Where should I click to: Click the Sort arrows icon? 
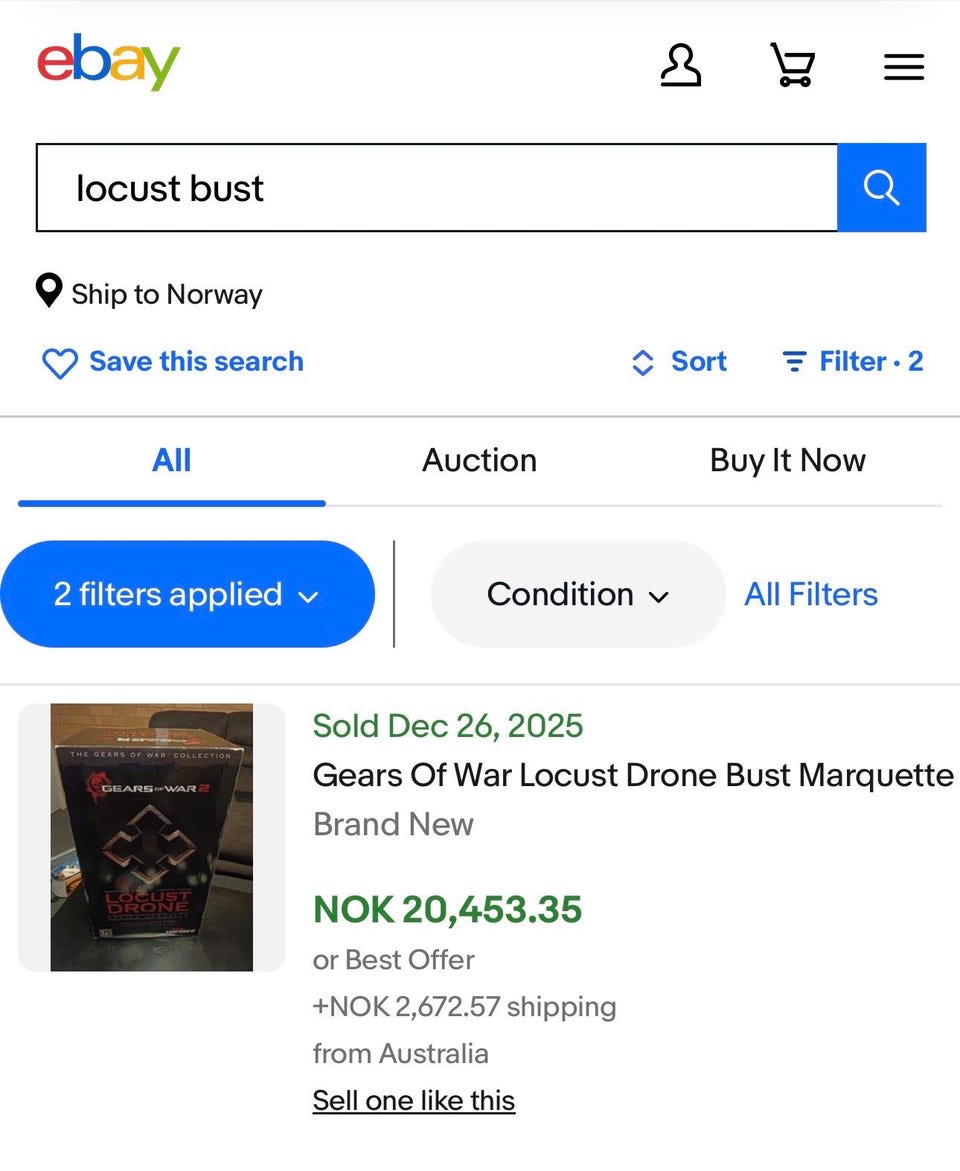[643, 362]
